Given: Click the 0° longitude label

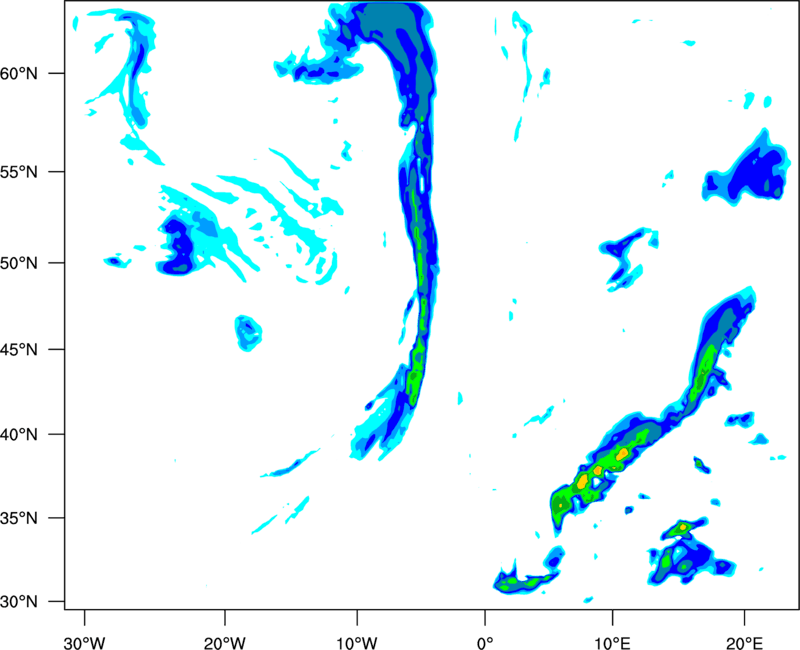Looking at the screenshot, I should pyautogui.click(x=485, y=643).
